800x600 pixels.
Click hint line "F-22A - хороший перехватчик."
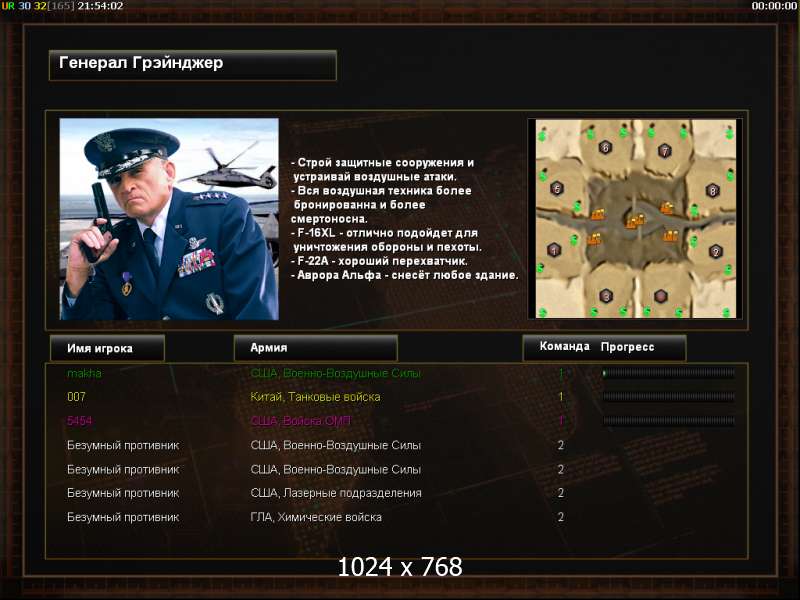(x=379, y=261)
